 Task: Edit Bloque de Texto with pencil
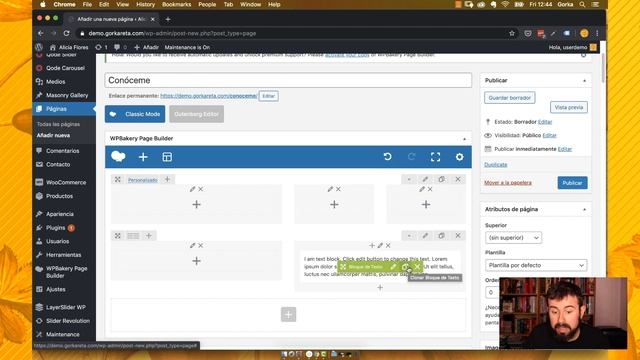[x=393, y=267]
